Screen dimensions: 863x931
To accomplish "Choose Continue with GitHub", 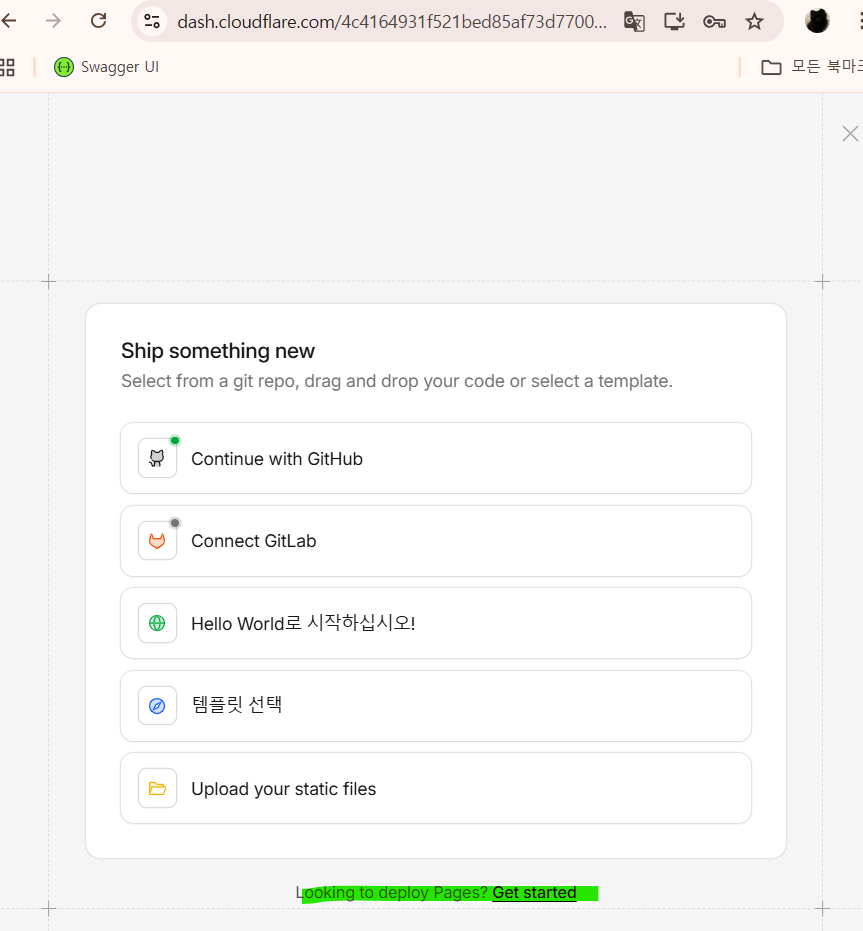I will pos(436,458).
